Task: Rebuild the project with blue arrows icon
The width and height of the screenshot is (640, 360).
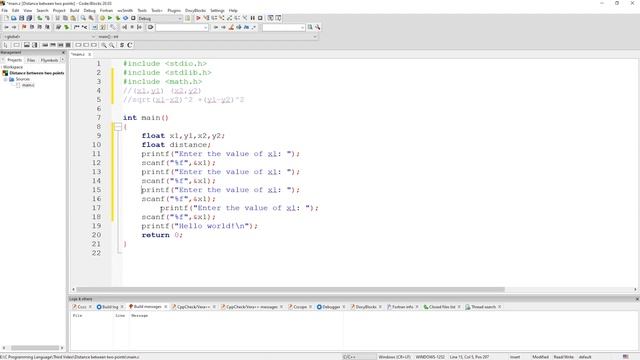Action: click(125, 18)
